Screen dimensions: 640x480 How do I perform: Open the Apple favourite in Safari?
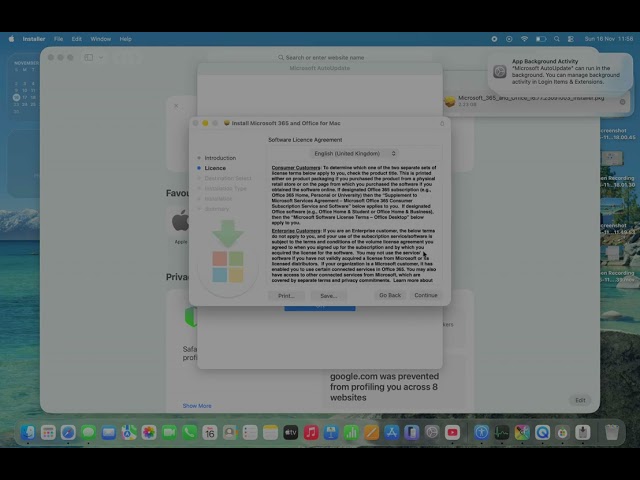(x=180, y=226)
